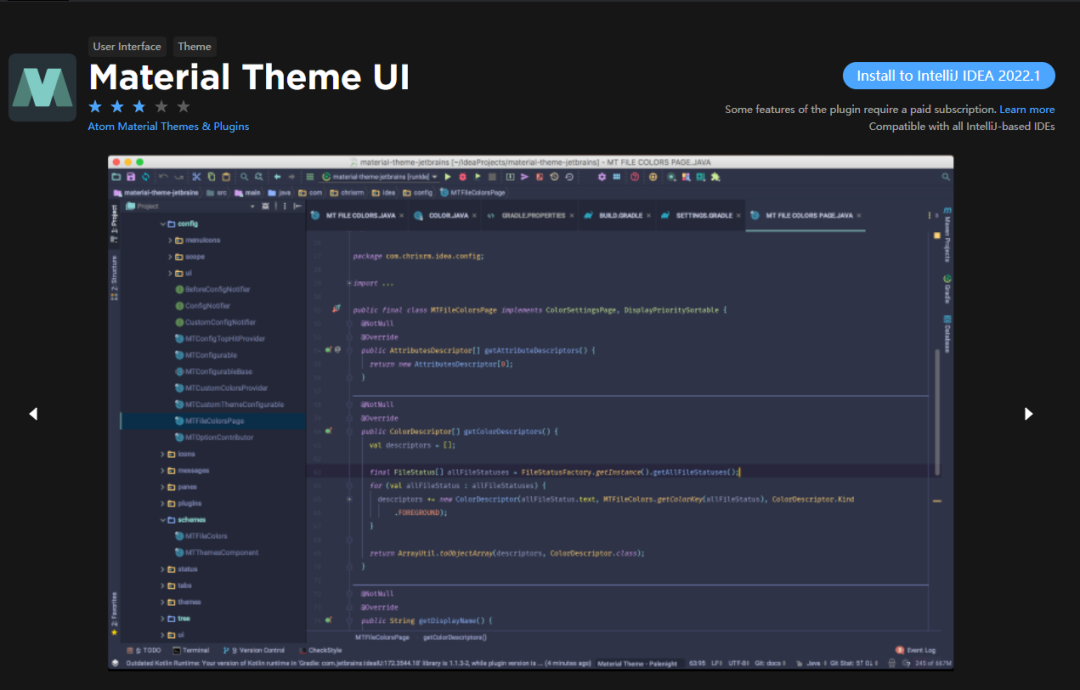Click the purple Settings gear icon

(x=601, y=177)
